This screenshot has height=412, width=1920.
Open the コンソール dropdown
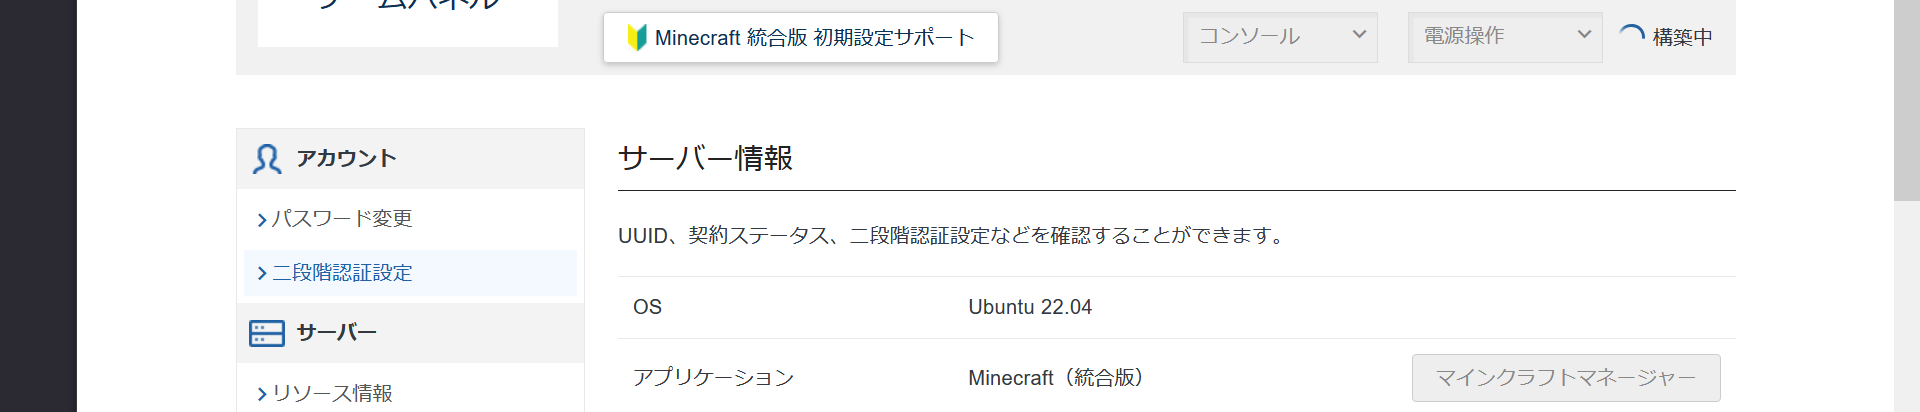point(1280,37)
